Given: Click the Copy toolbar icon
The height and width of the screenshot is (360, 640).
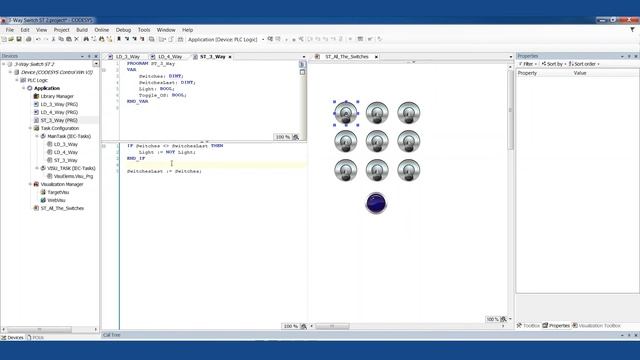Looking at the screenshot, I should click(x=61, y=39).
